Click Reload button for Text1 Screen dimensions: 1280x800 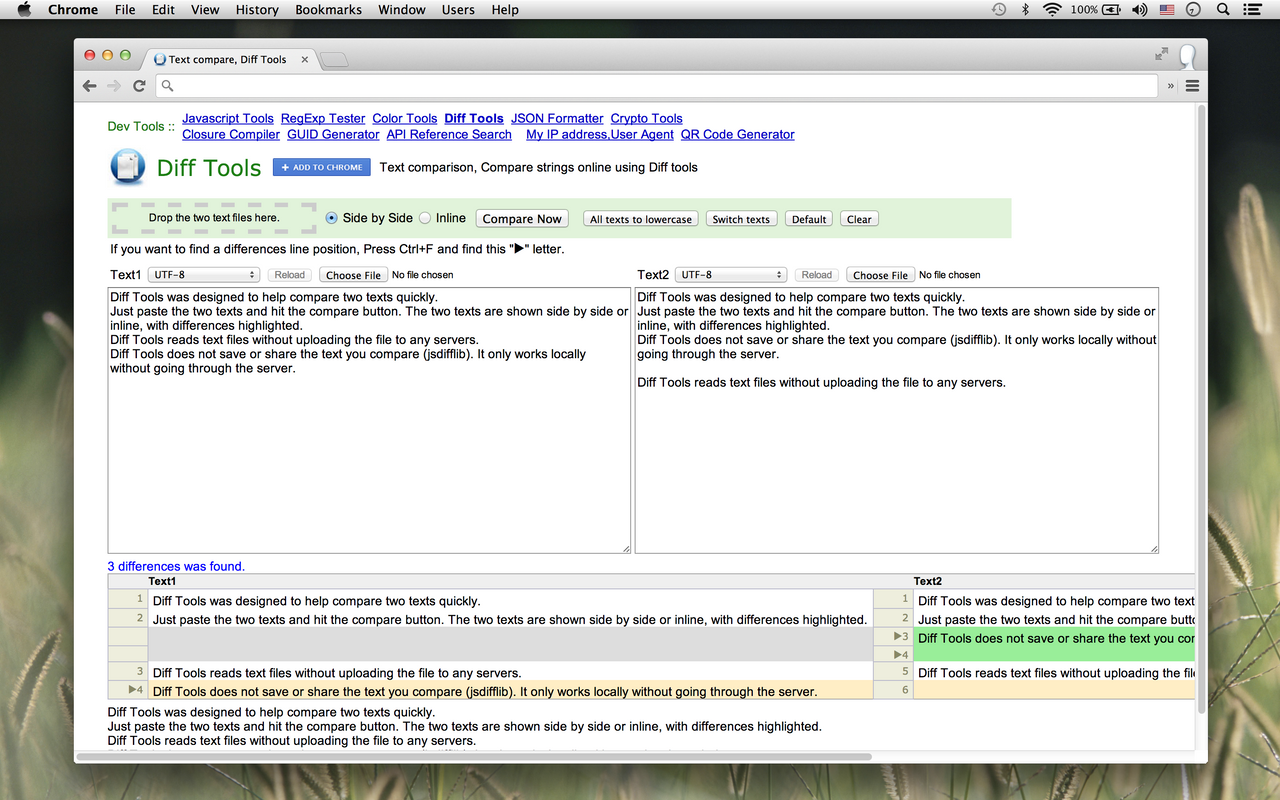point(290,275)
